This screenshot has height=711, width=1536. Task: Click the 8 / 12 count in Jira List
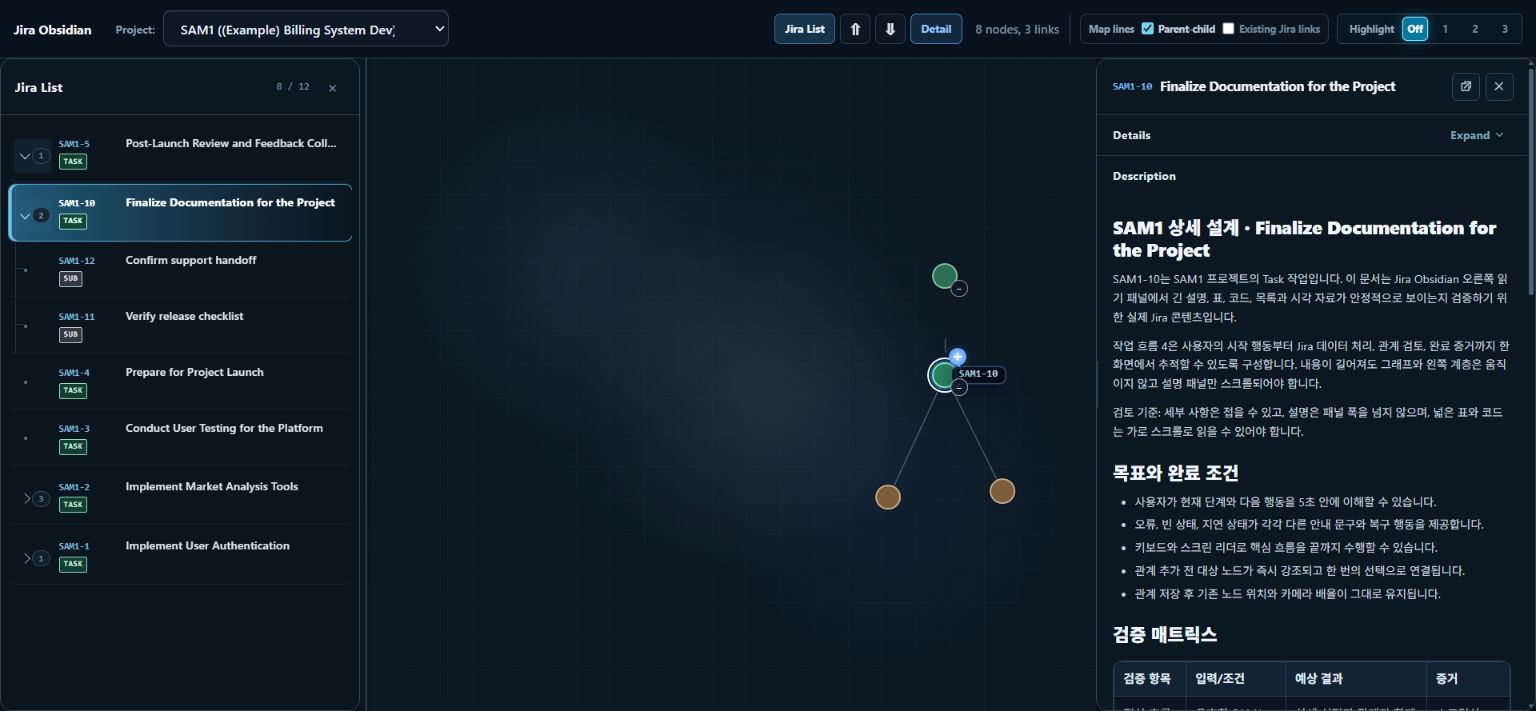pos(293,87)
